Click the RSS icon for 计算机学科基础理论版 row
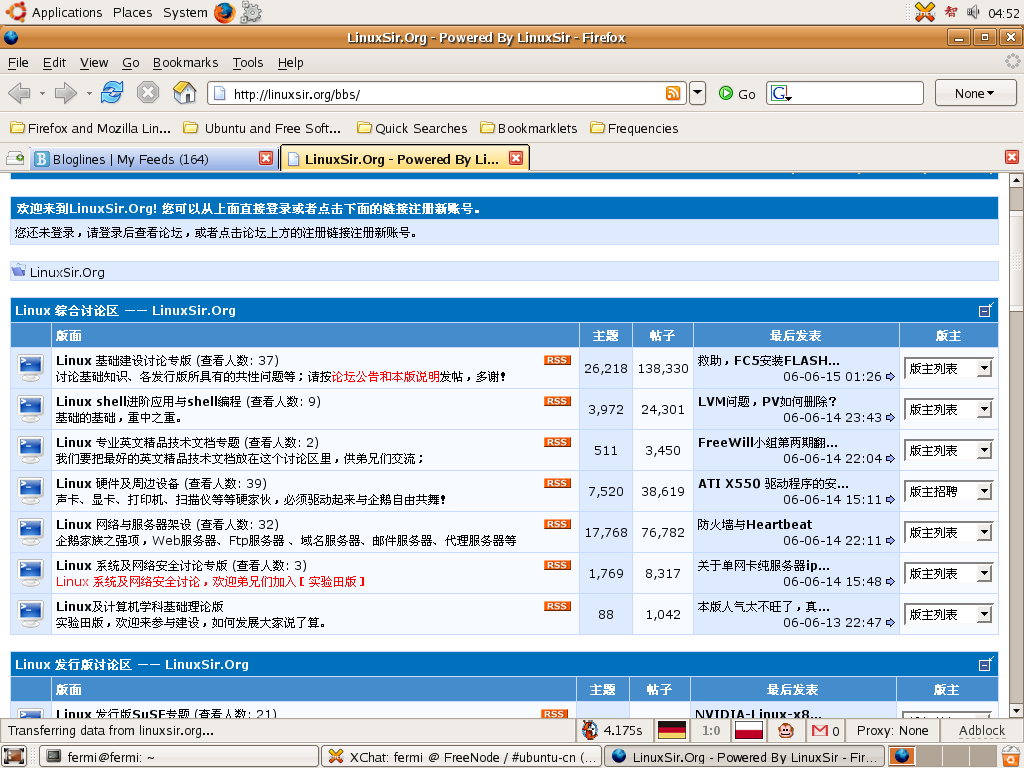Viewport: 1024px width, 768px height. pyautogui.click(x=557, y=607)
